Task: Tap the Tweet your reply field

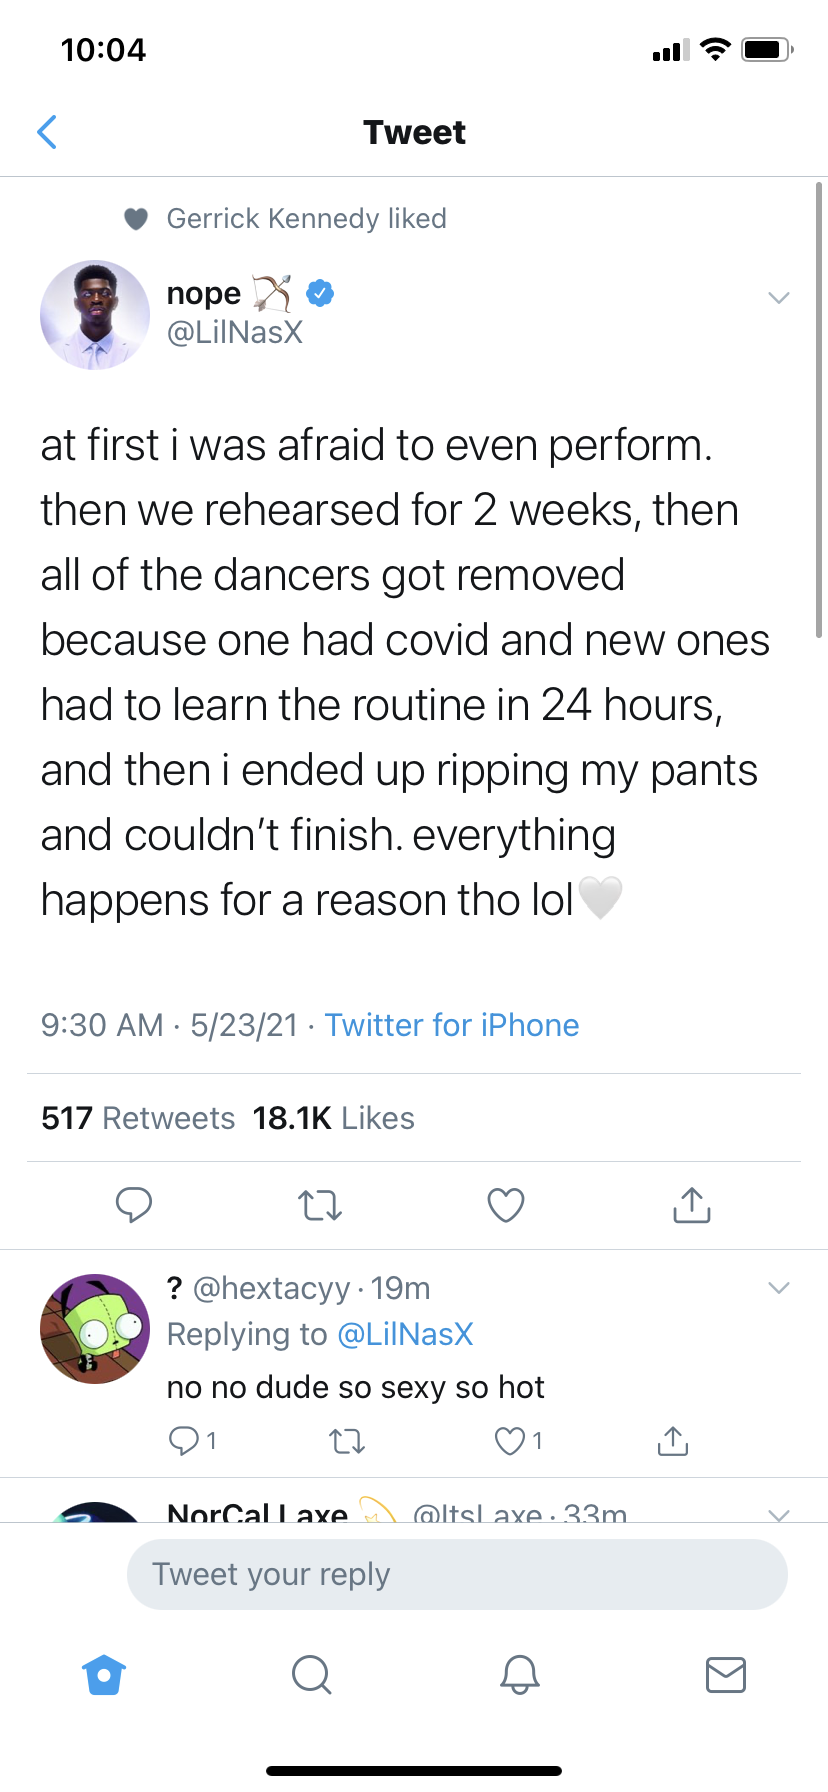Action: click(x=457, y=1574)
